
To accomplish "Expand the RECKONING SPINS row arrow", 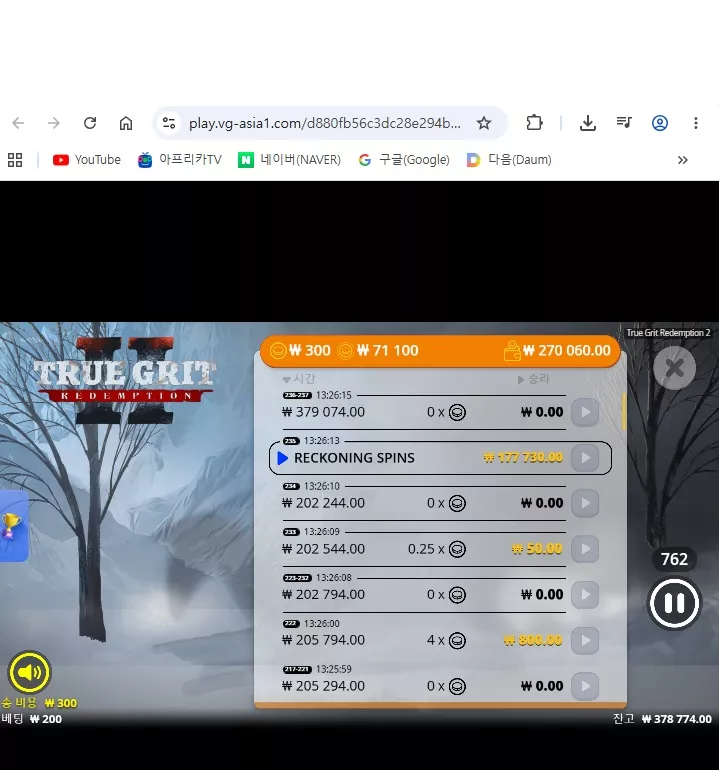I will point(282,458).
